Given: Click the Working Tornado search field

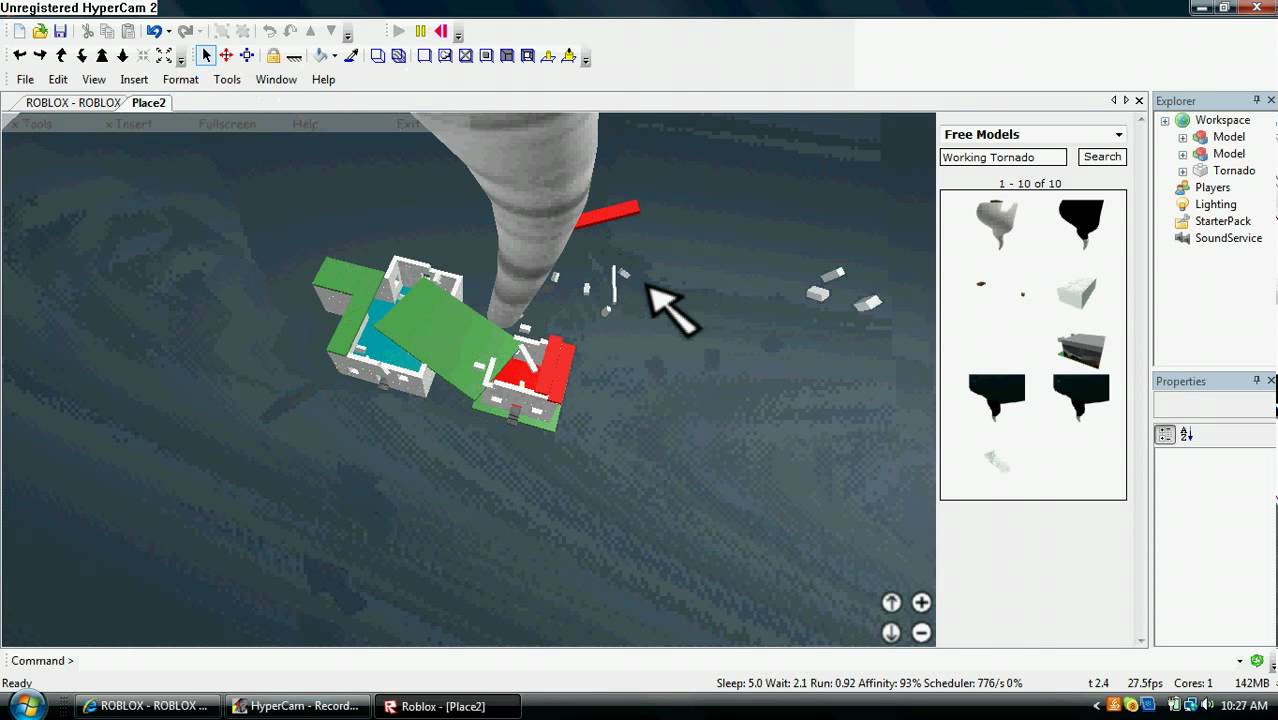Looking at the screenshot, I should click(x=1003, y=157).
